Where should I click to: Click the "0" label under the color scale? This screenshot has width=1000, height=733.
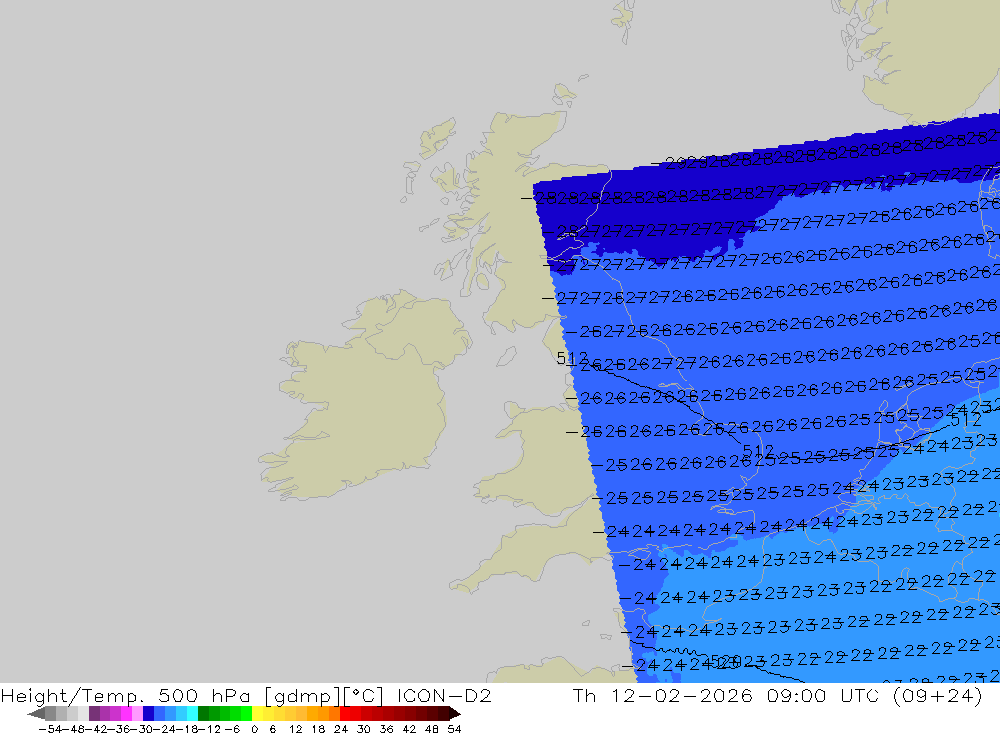click(x=254, y=729)
